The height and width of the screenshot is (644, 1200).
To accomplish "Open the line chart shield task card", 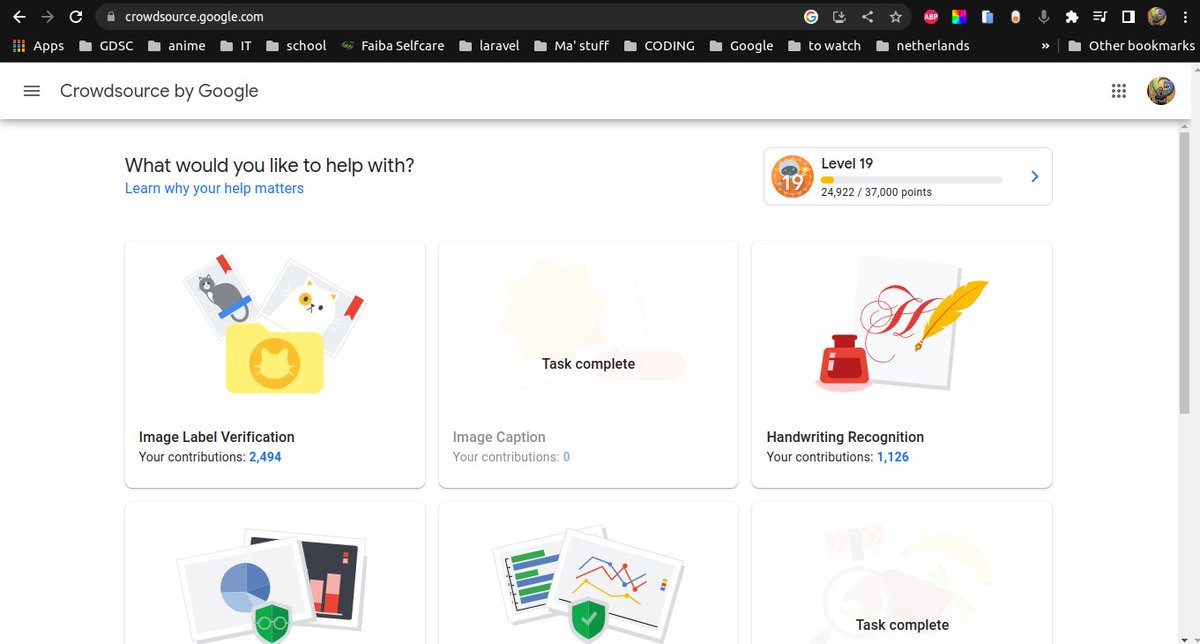I will point(588,573).
